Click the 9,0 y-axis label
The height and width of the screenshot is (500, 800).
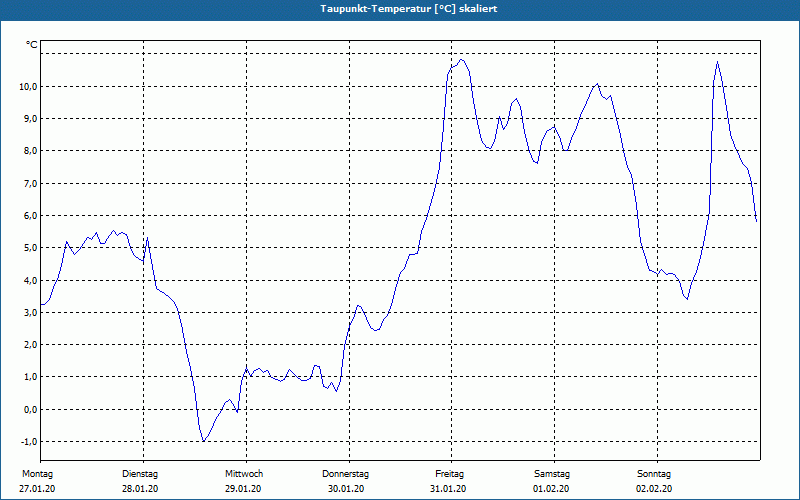(30, 118)
